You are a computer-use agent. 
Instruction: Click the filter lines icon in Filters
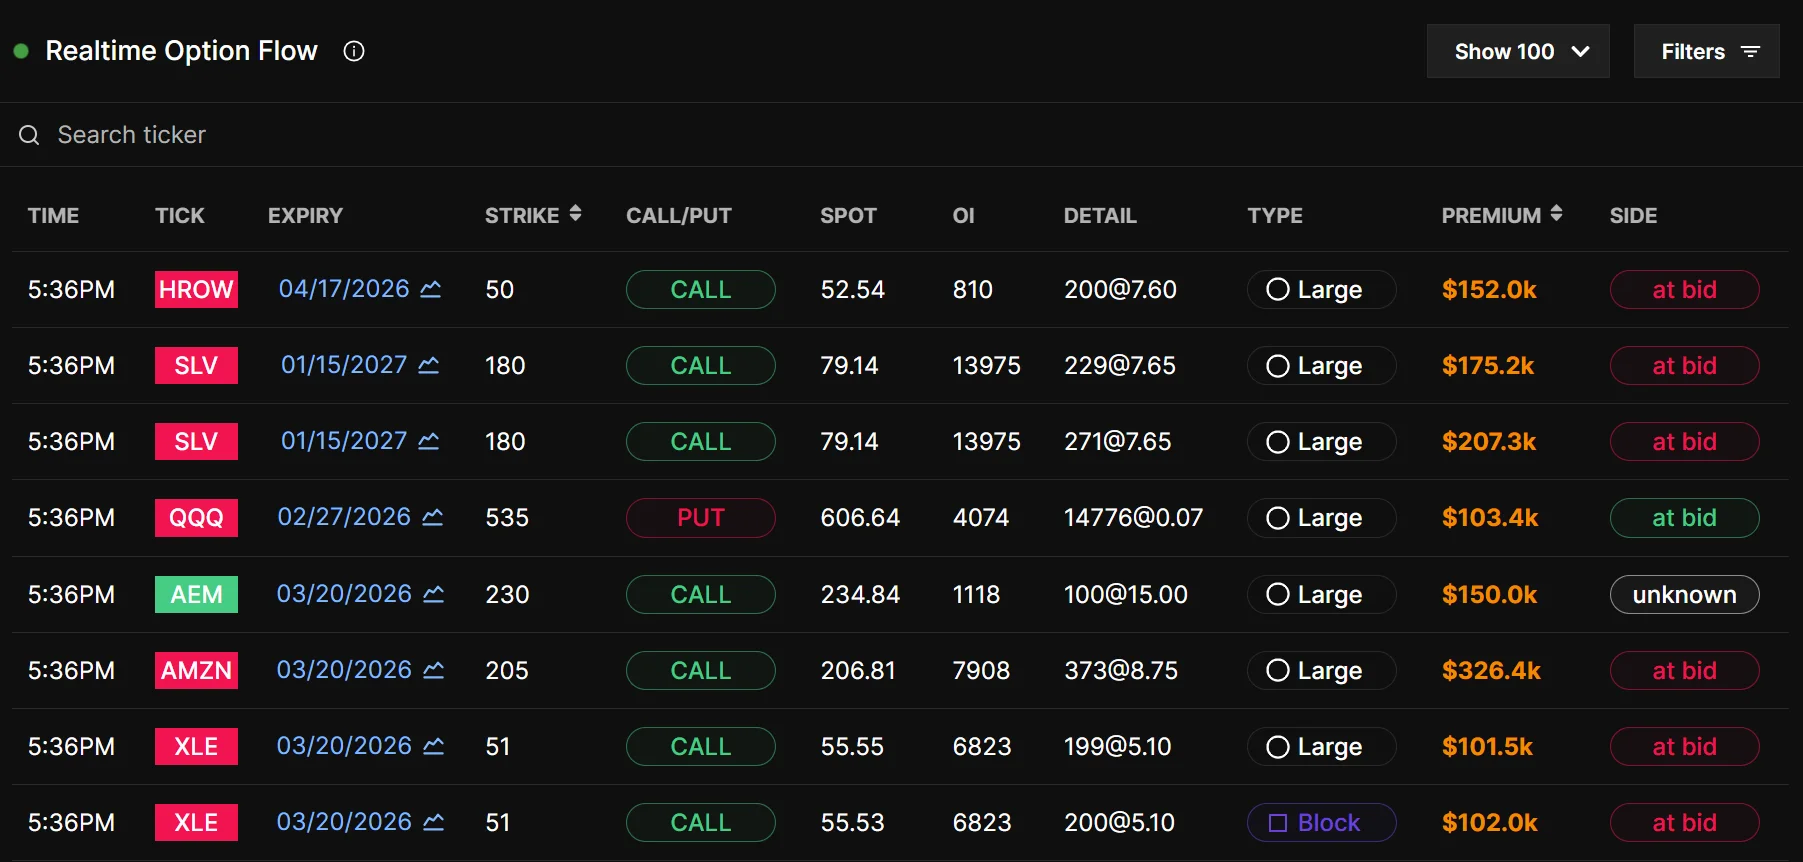click(x=1750, y=51)
